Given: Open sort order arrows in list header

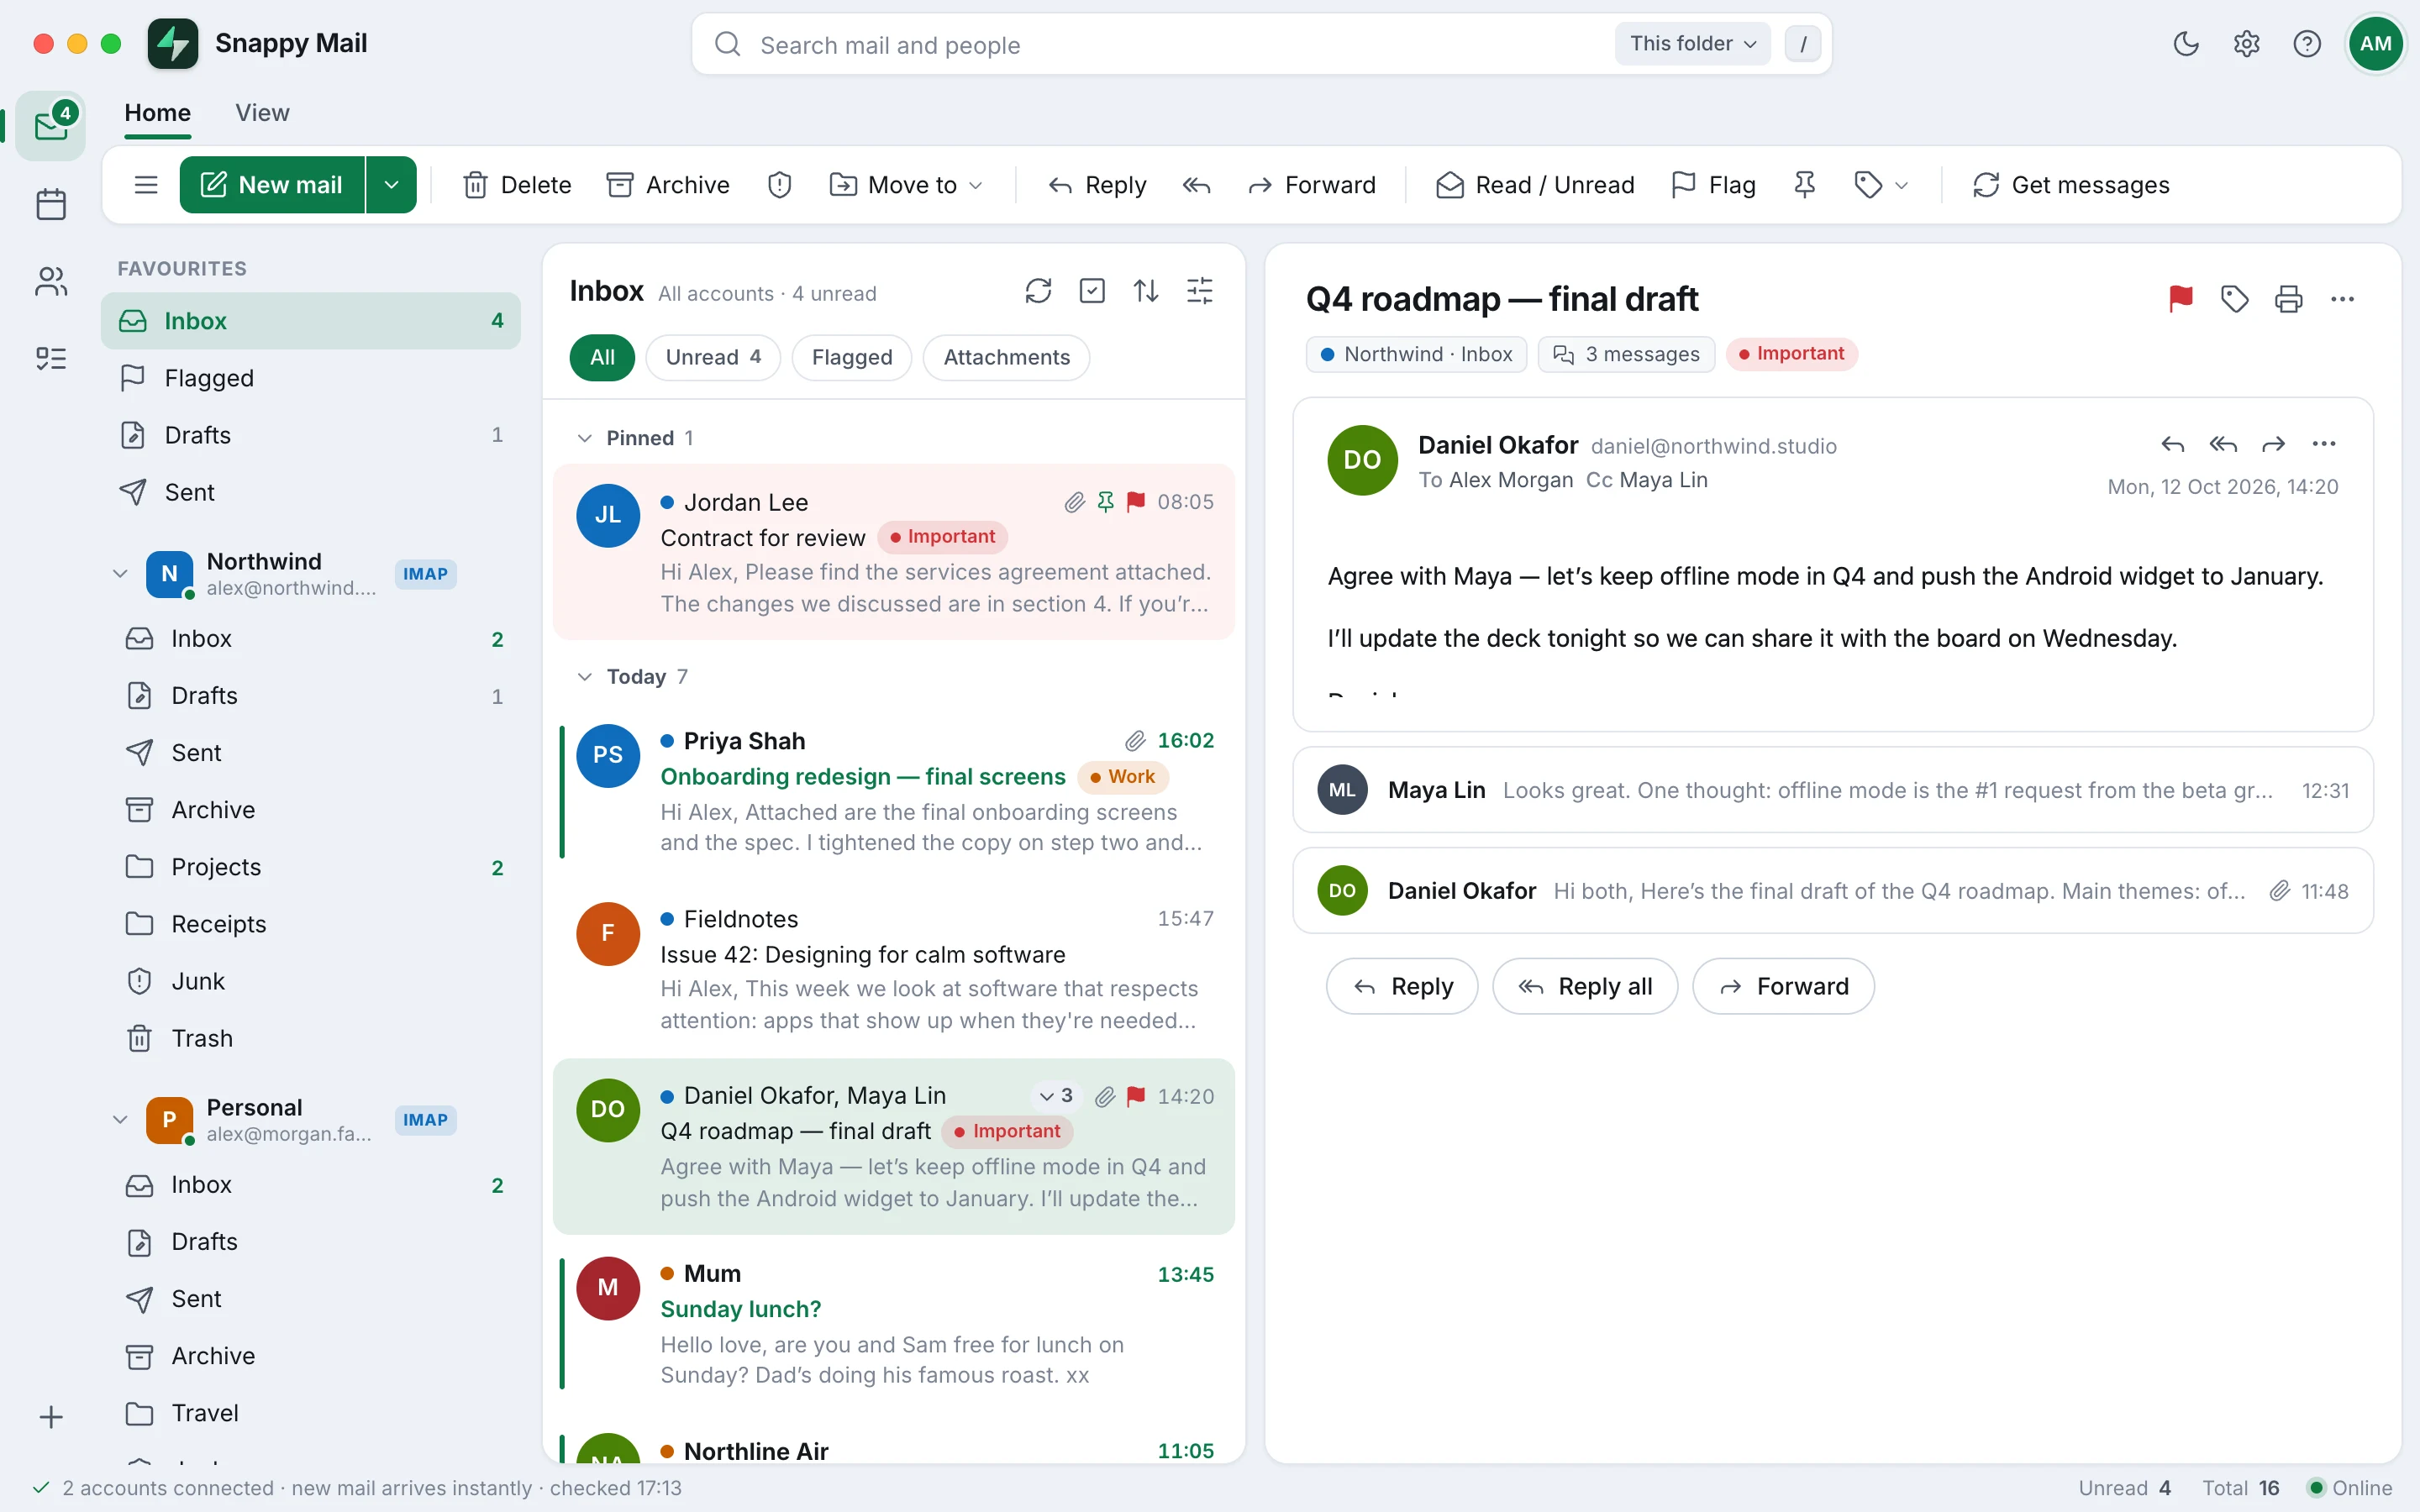Looking at the screenshot, I should (1146, 291).
